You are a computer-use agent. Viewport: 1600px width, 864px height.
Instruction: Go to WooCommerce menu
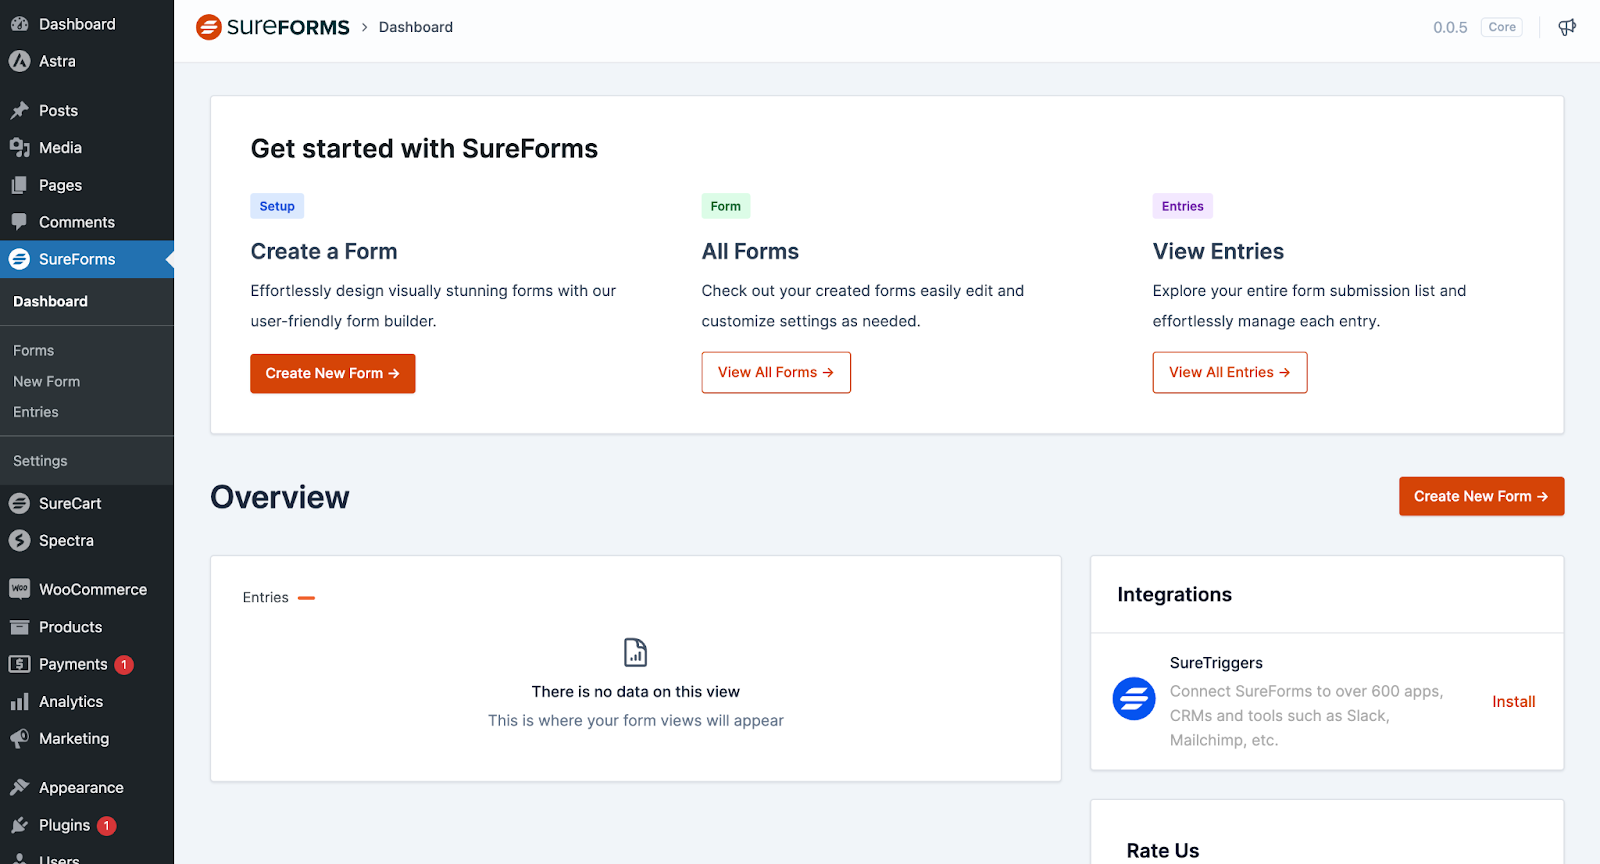93,589
